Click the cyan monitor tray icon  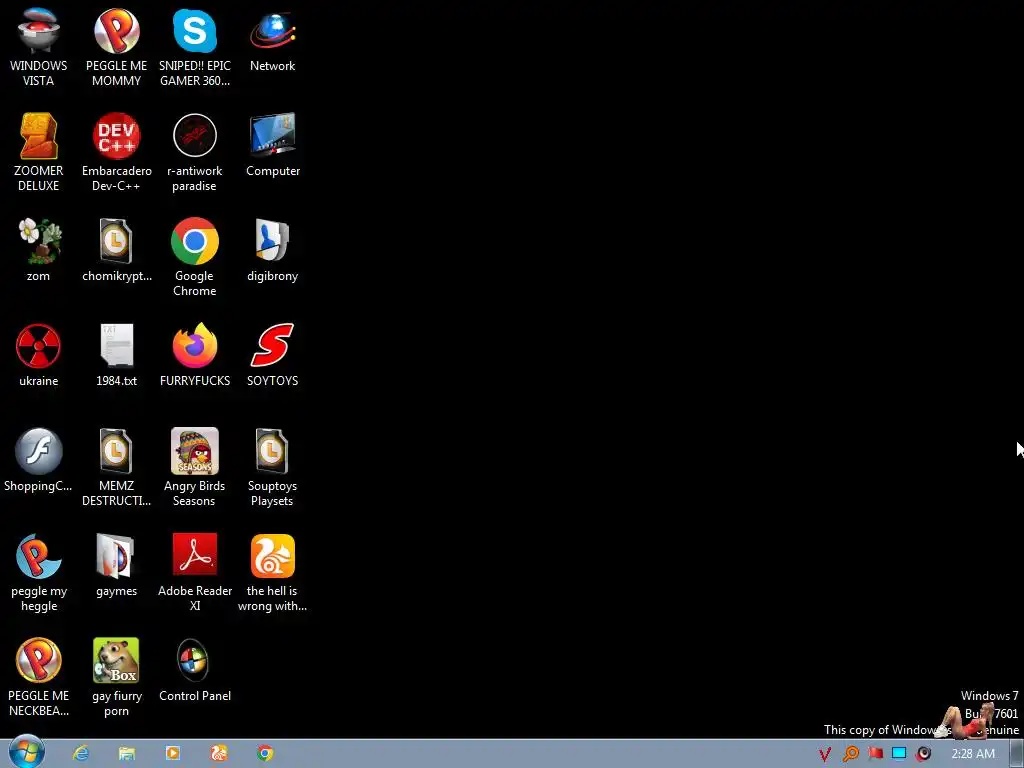pyautogui.click(x=899, y=754)
